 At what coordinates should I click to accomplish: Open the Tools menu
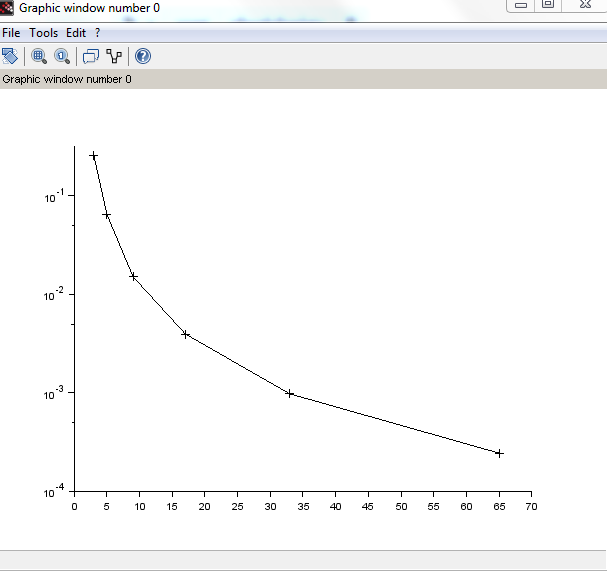(x=44, y=33)
